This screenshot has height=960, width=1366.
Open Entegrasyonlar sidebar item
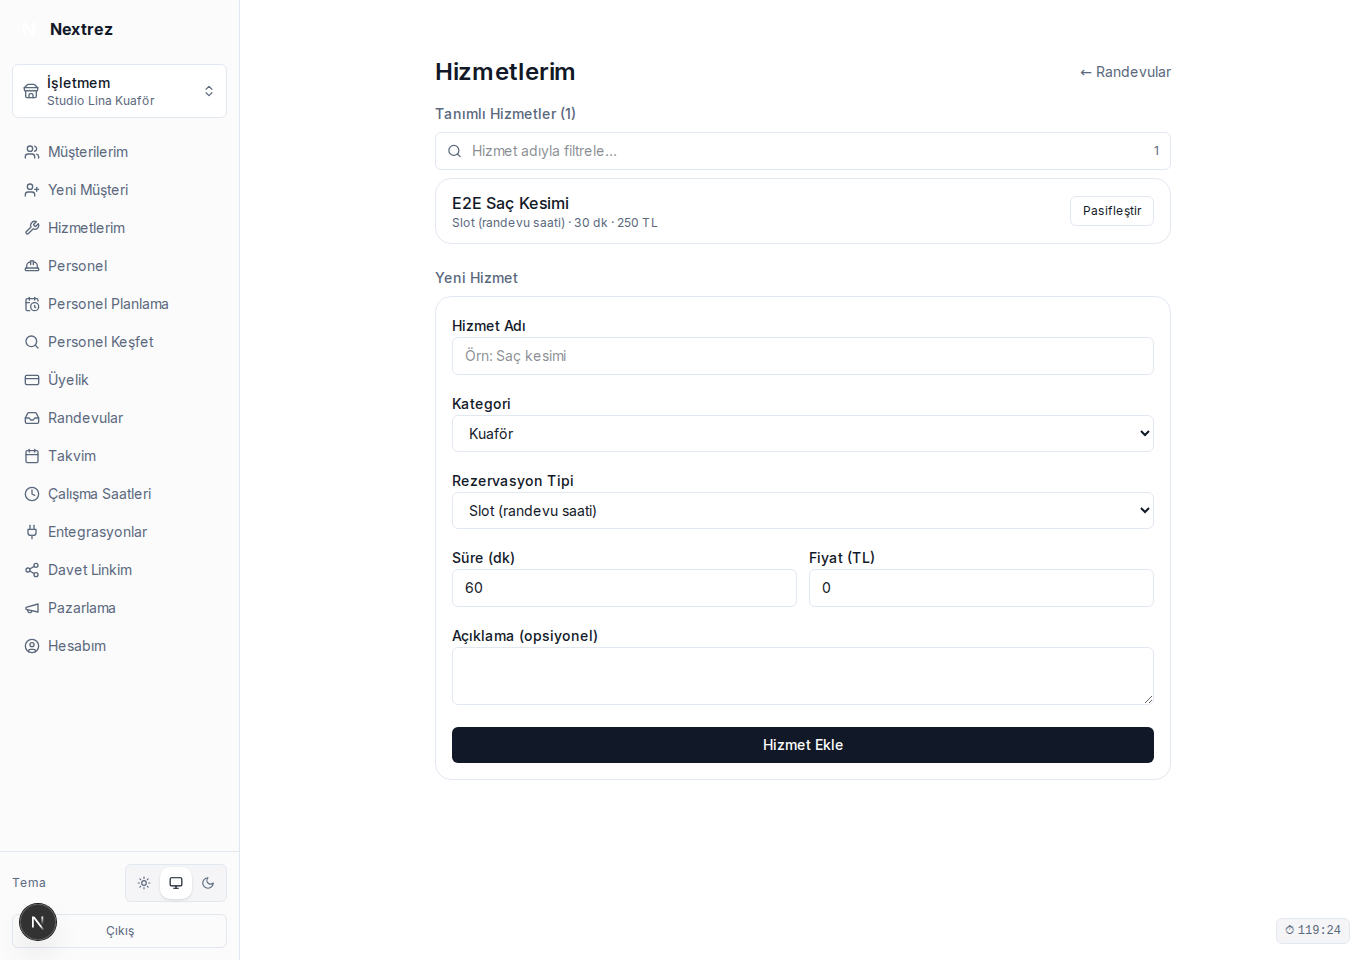tap(120, 532)
